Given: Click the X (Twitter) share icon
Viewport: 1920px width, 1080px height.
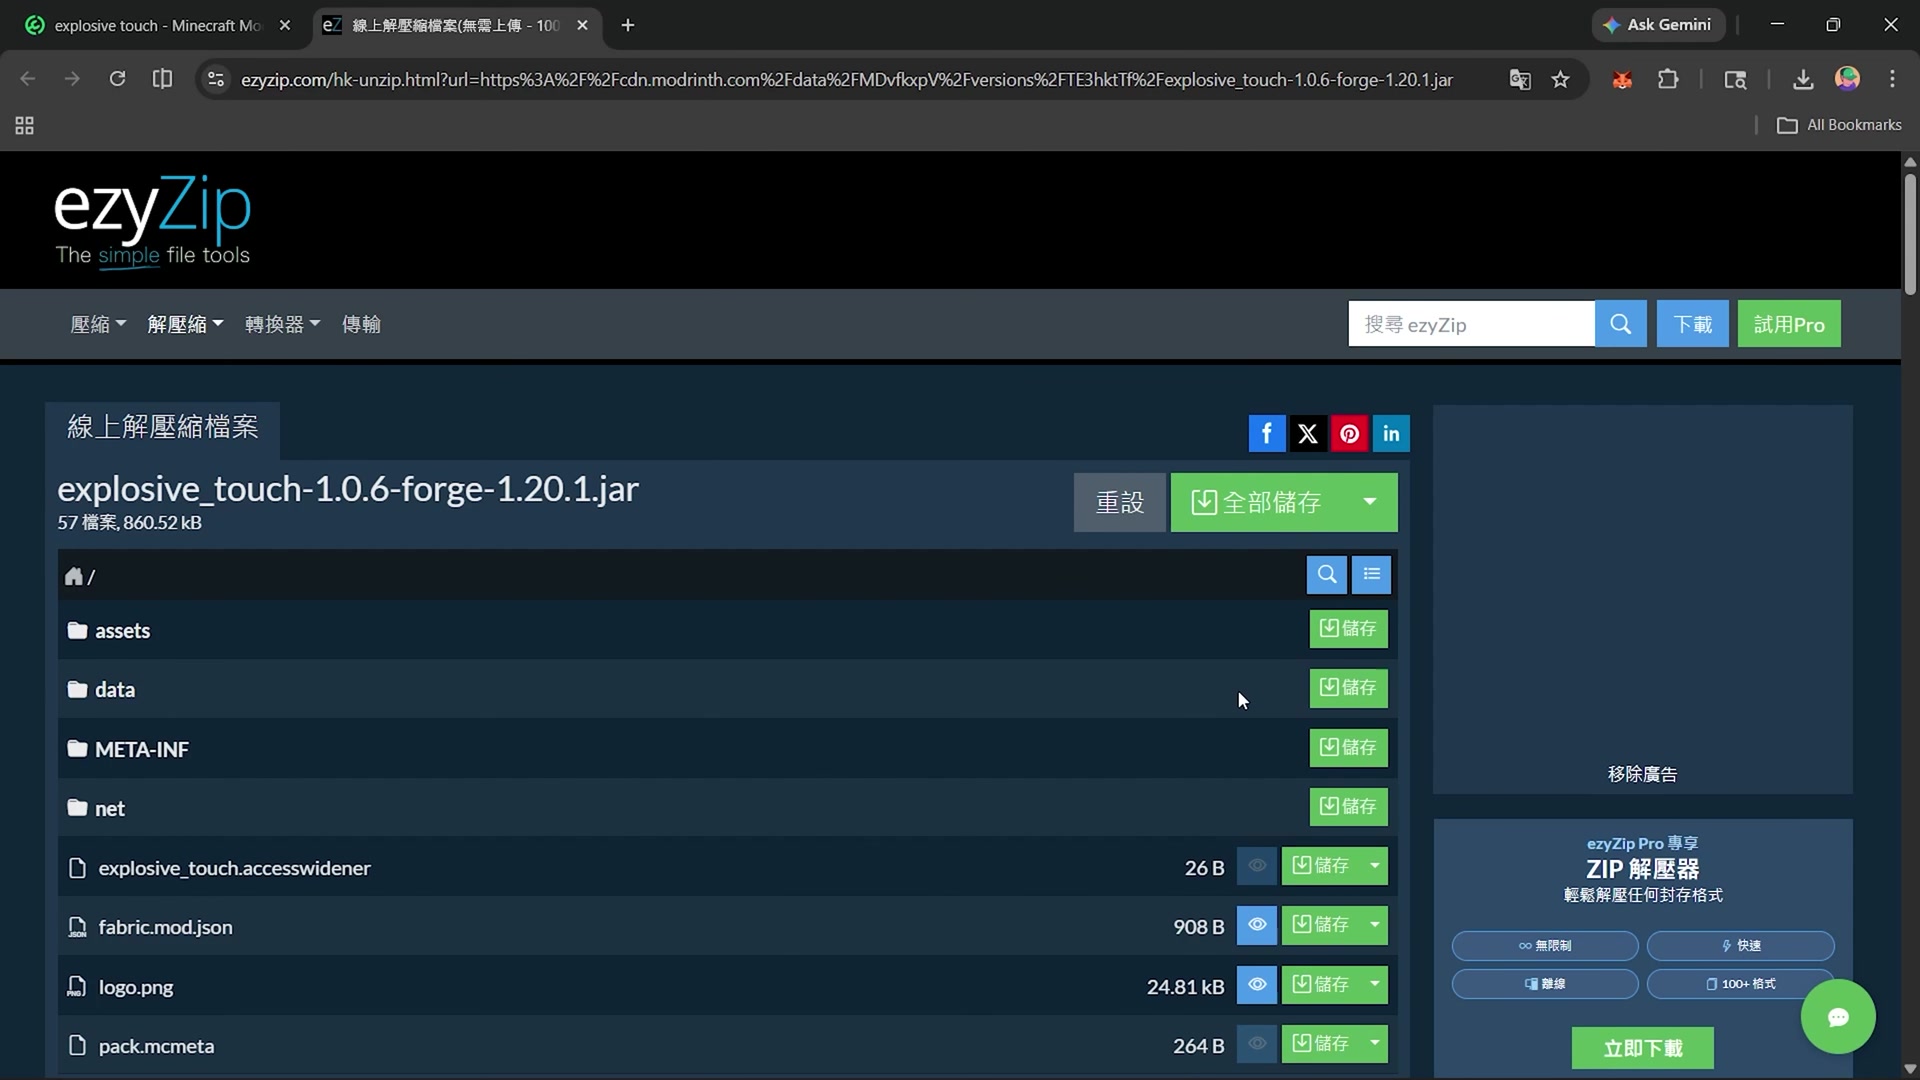Looking at the screenshot, I should pos(1307,434).
